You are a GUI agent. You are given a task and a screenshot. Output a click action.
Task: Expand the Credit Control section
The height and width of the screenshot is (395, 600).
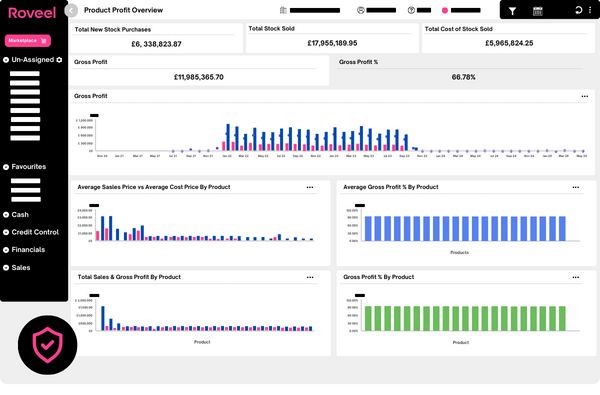click(6, 232)
